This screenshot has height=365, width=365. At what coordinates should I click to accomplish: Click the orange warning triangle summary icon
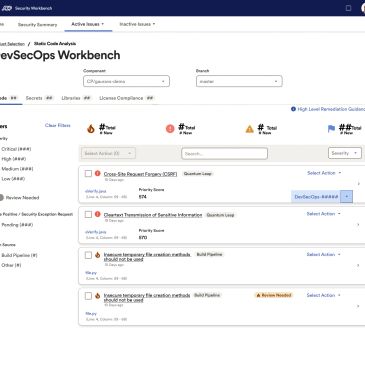click(x=250, y=129)
